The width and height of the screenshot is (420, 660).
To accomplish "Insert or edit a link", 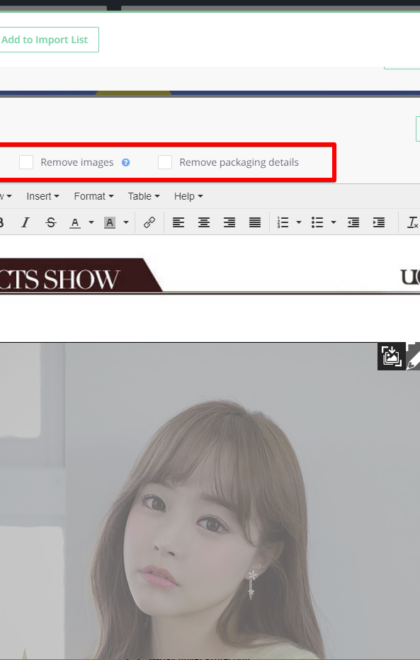I will click(149, 222).
